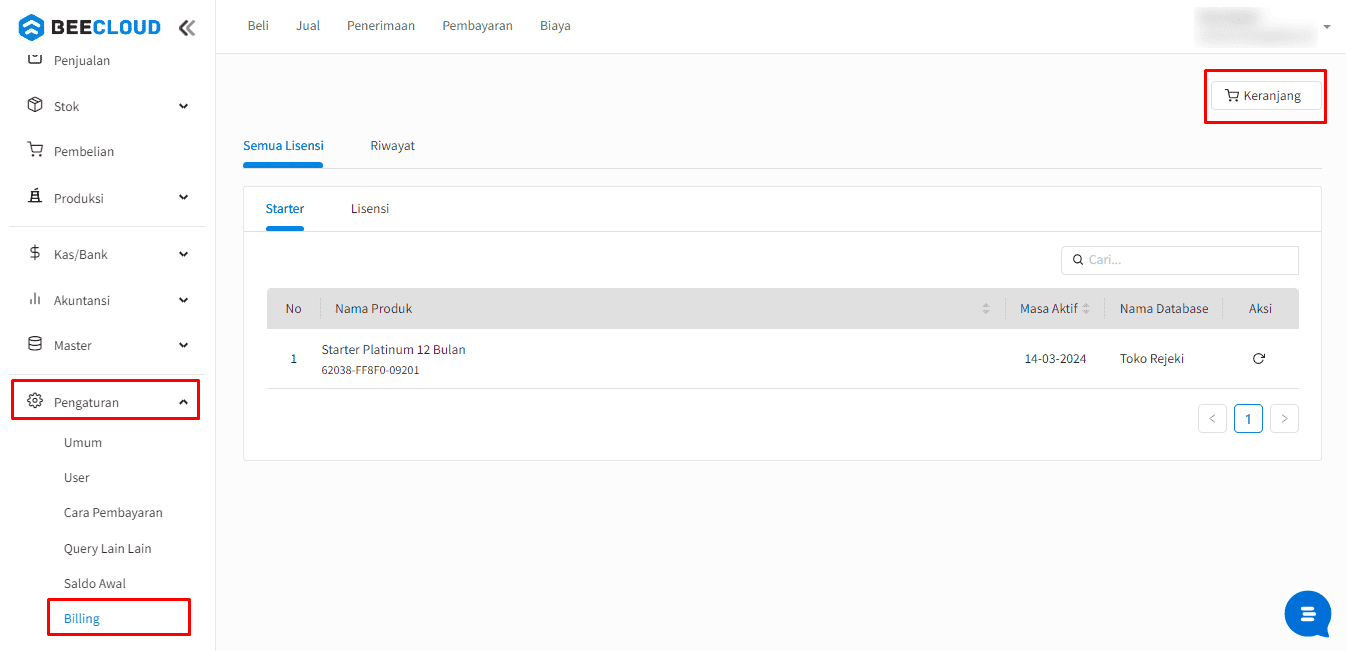
Task: Click the BeeCloud logo
Action: click(x=90, y=27)
